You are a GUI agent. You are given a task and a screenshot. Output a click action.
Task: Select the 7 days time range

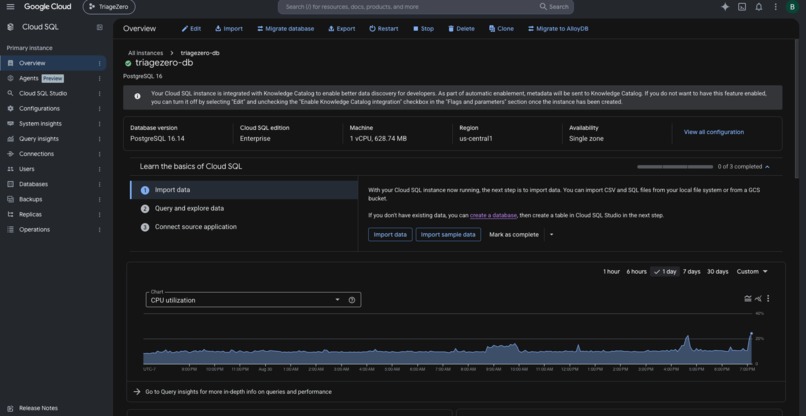[x=691, y=272]
